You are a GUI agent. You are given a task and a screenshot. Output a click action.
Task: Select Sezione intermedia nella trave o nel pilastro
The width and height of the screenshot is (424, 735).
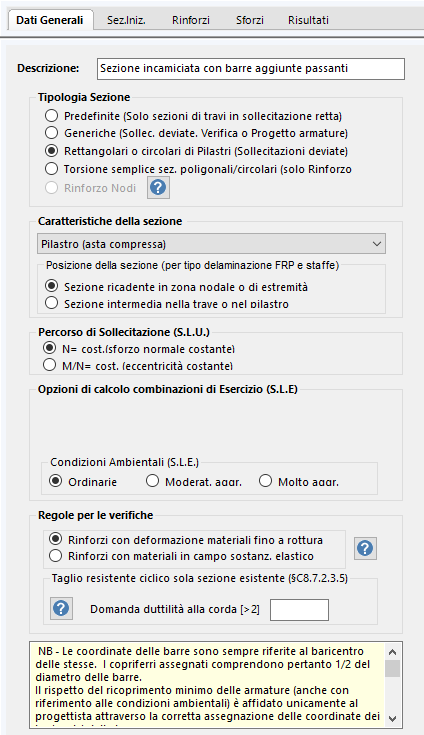coord(51,304)
